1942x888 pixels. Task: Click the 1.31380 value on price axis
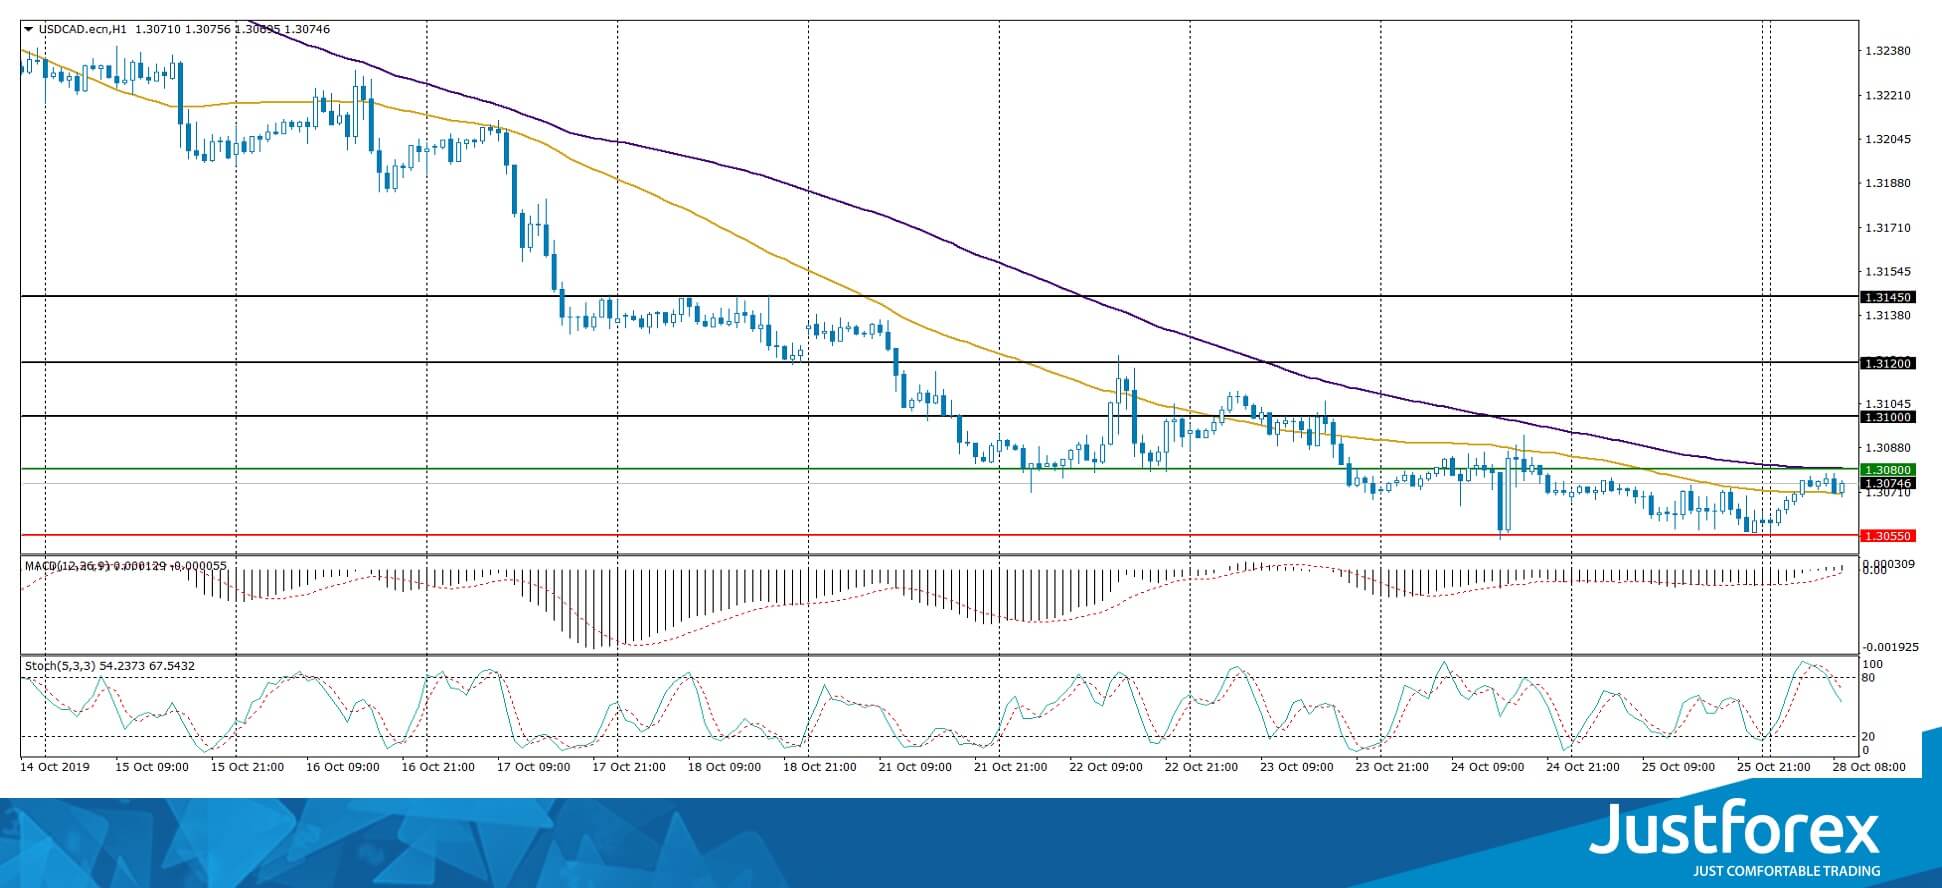[x=1888, y=315]
